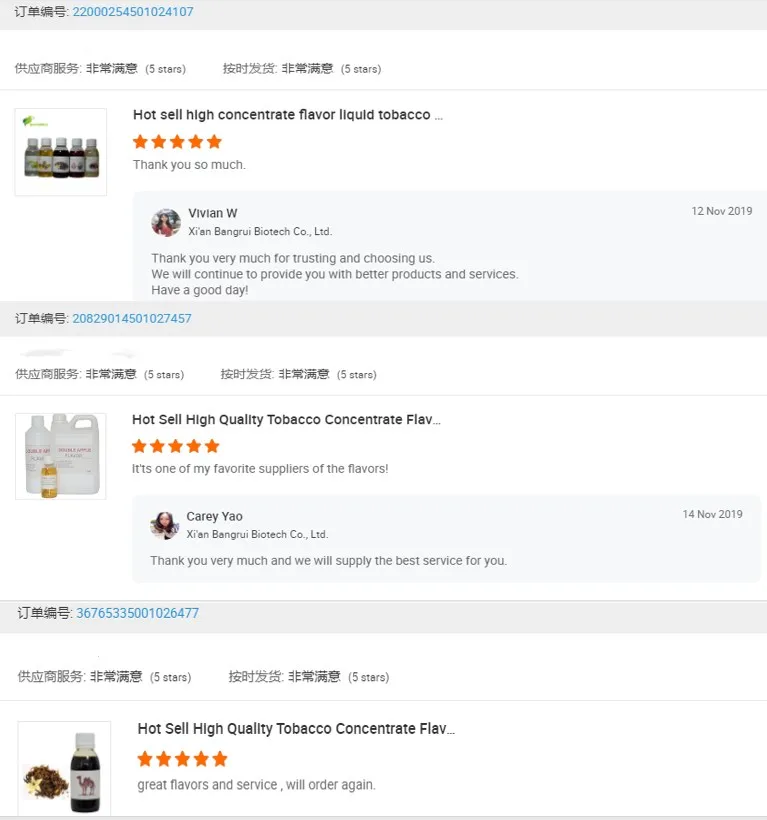Screen dimensions: 767x820
Task: Click Vivian W's profile avatar
Action: coord(166,222)
